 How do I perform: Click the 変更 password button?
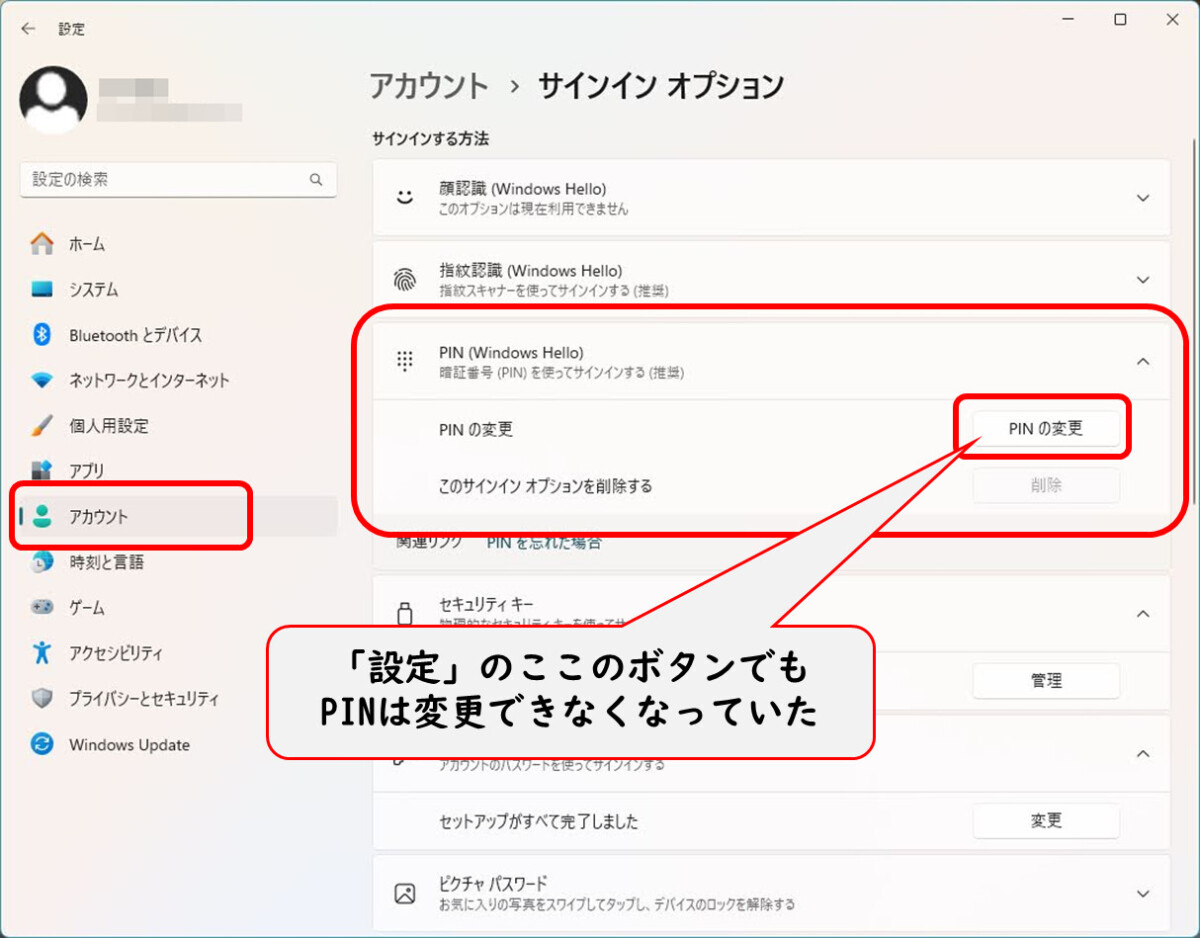[1046, 821]
